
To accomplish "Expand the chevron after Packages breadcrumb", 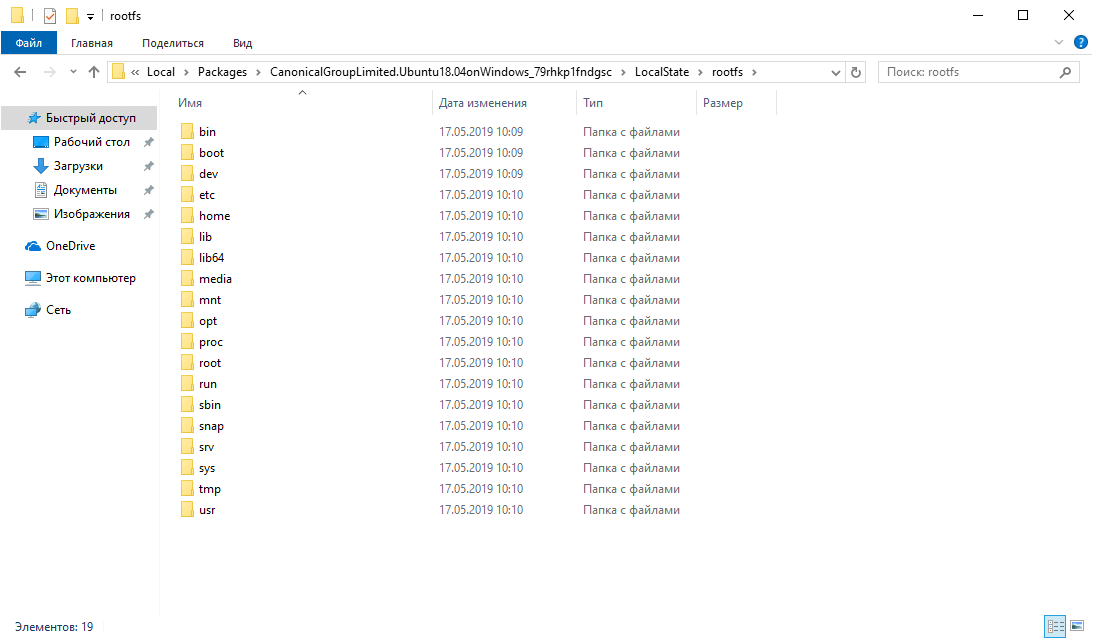I will tap(259, 72).
